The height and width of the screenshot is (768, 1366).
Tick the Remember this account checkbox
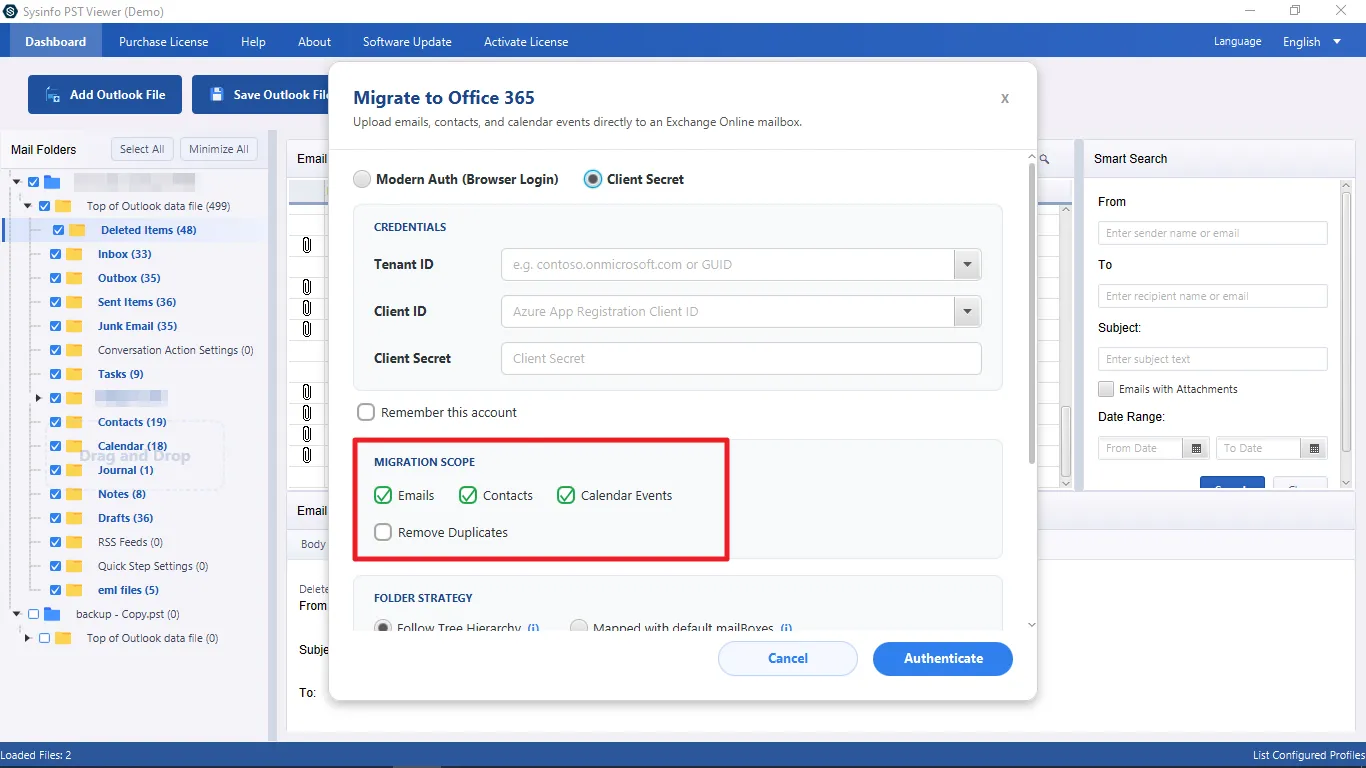pos(366,412)
